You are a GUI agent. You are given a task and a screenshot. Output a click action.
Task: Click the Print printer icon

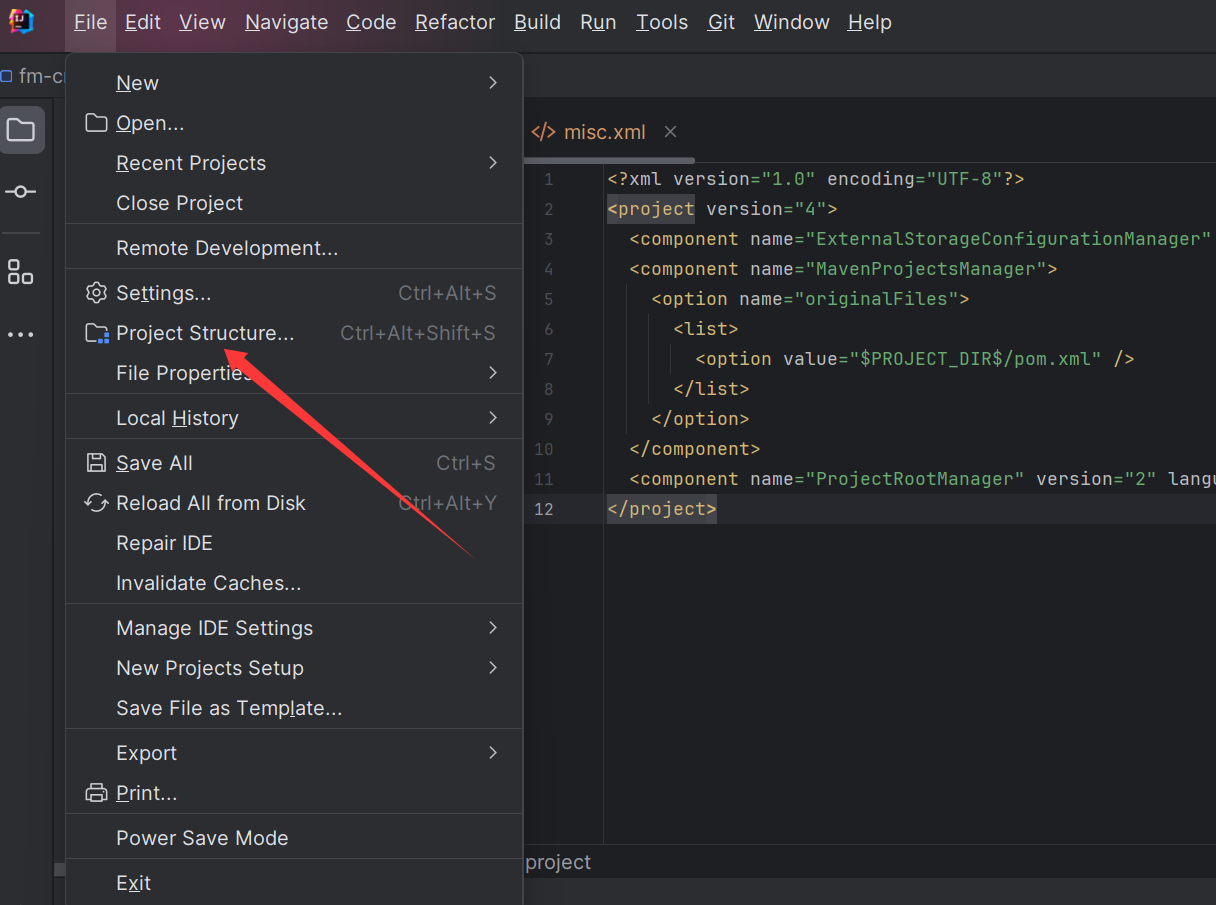coord(96,793)
